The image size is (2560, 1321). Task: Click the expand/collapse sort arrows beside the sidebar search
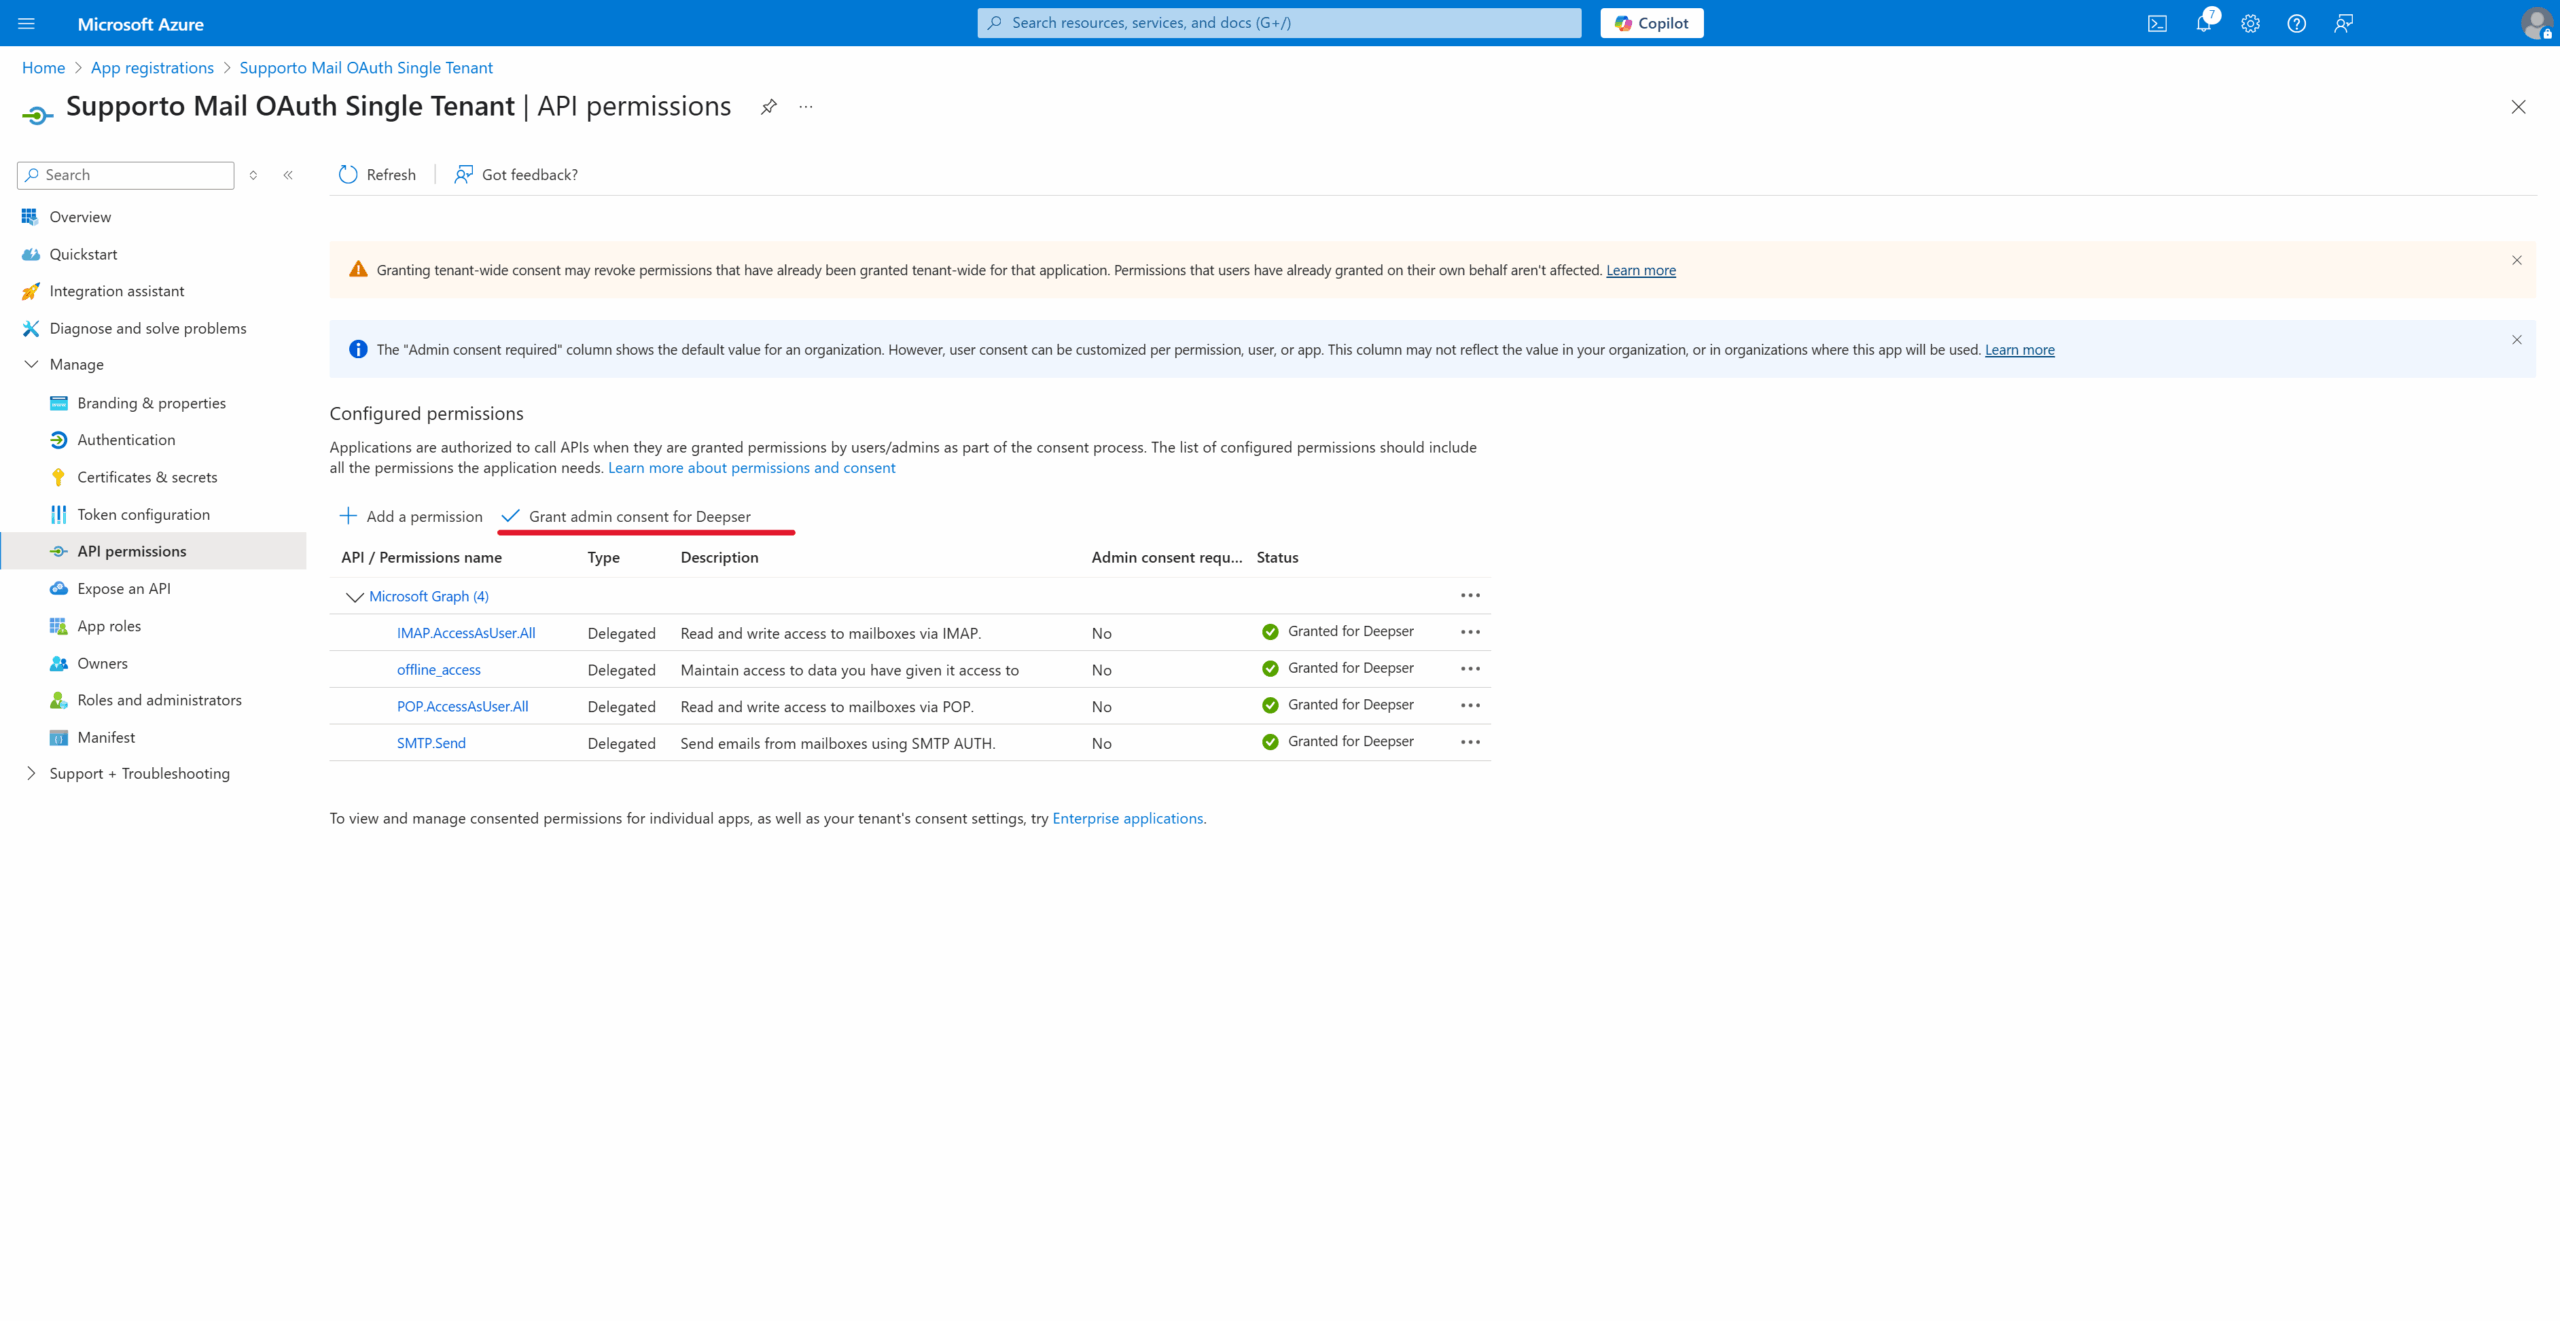(x=254, y=175)
